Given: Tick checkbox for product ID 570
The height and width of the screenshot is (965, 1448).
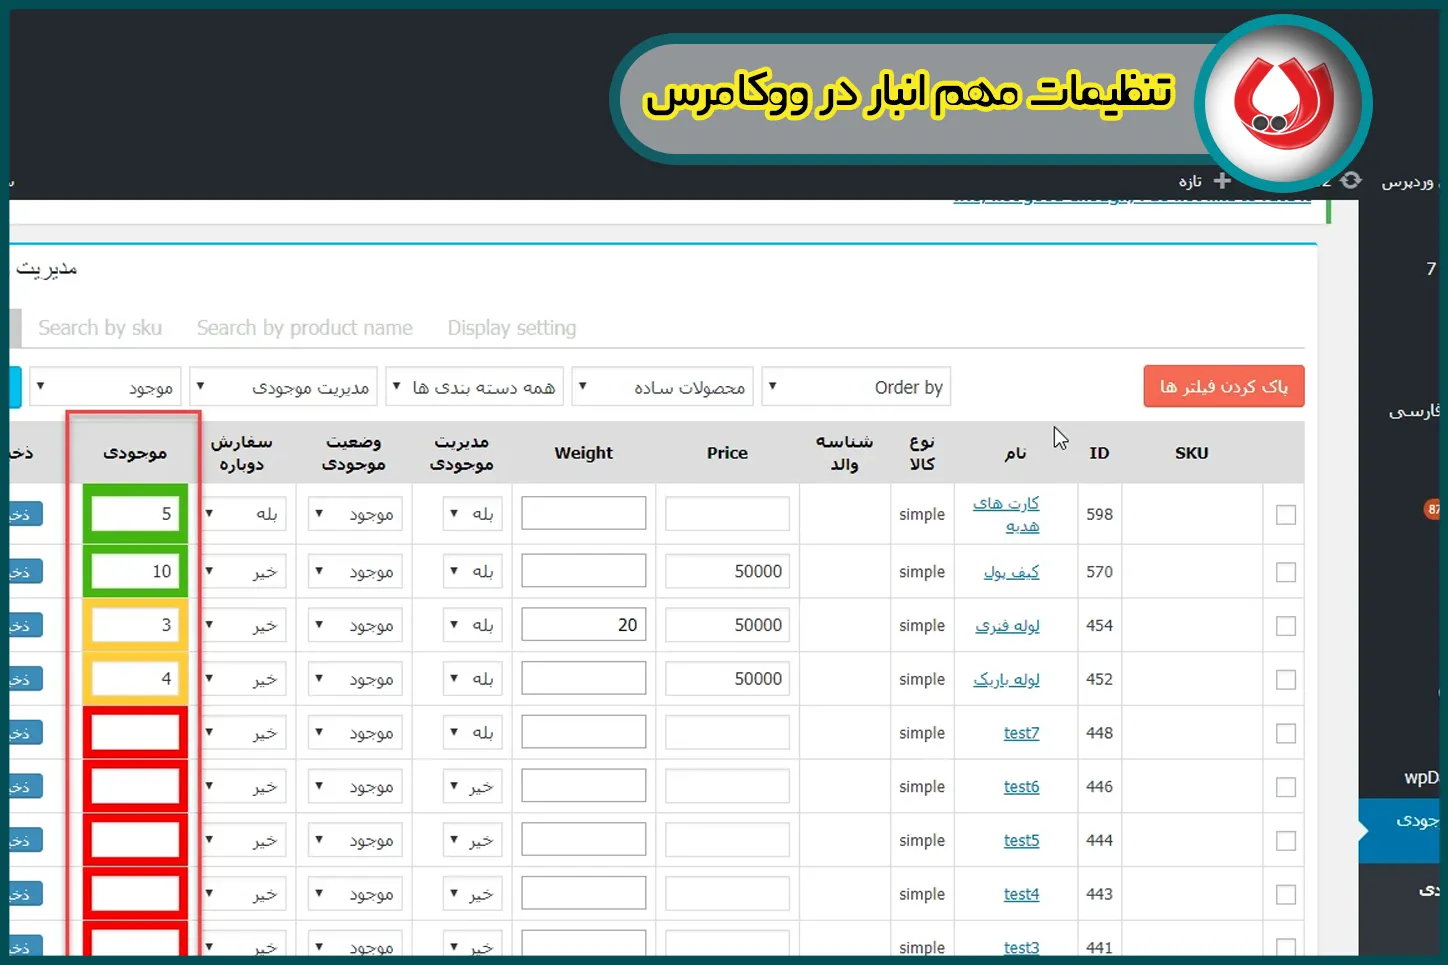Looking at the screenshot, I should pos(1286,572).
